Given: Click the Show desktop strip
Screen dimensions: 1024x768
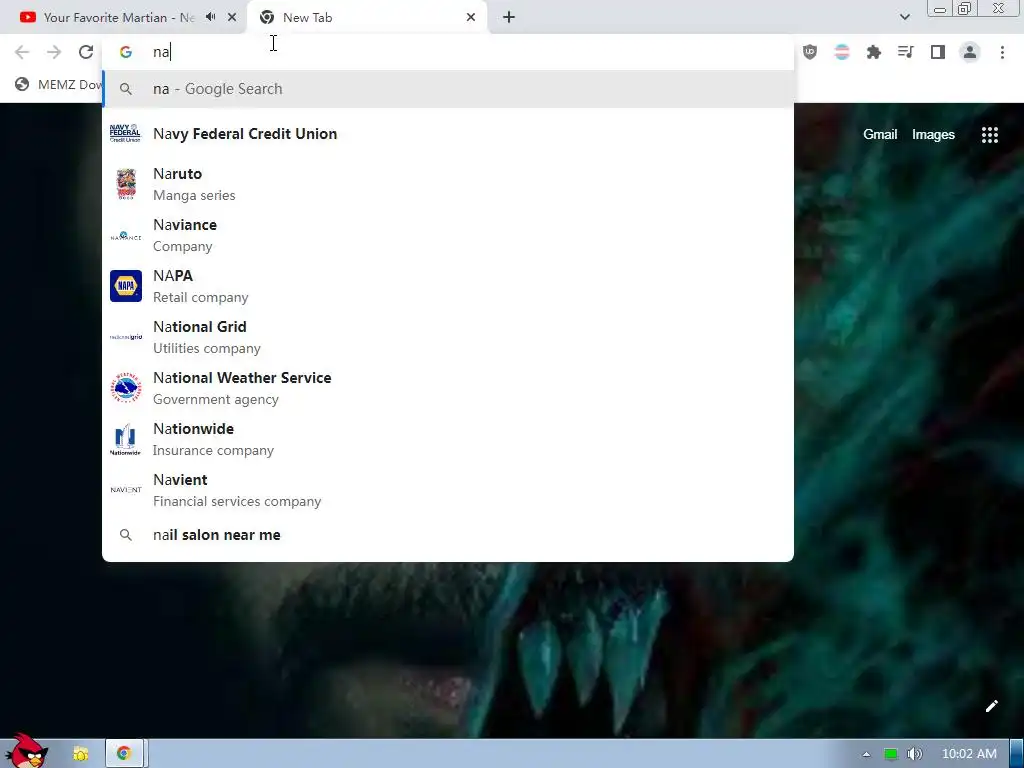Looking at the screenshot, I should [x=1017, y=754].
